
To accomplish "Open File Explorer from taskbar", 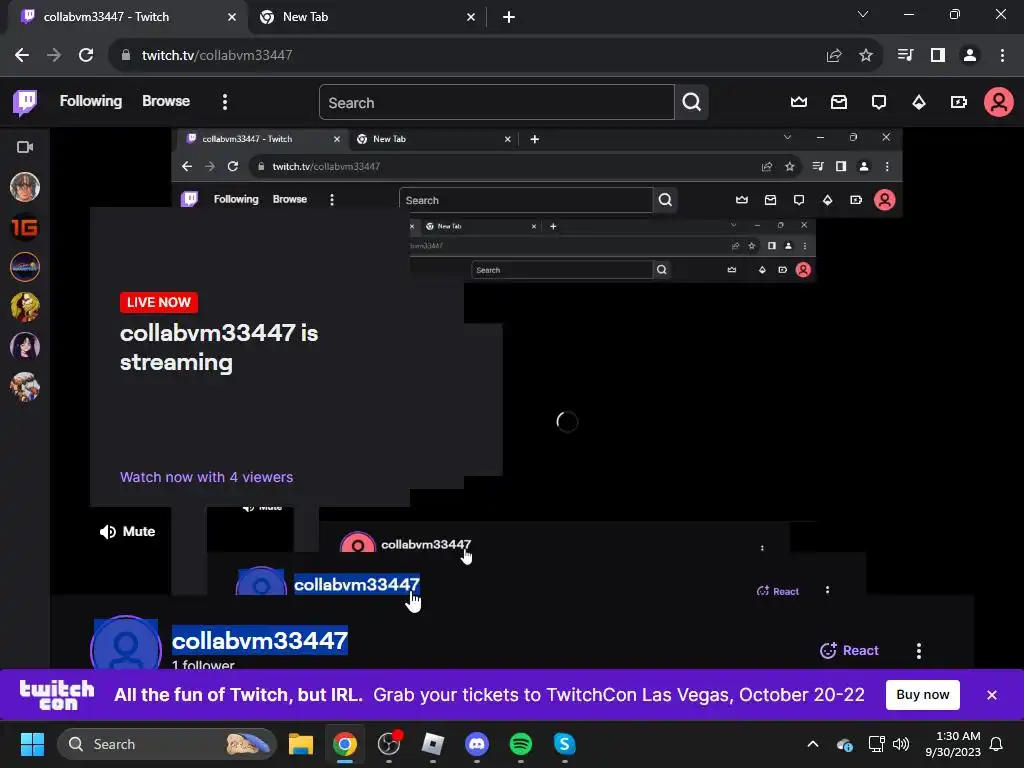I will tap(301, 744).
